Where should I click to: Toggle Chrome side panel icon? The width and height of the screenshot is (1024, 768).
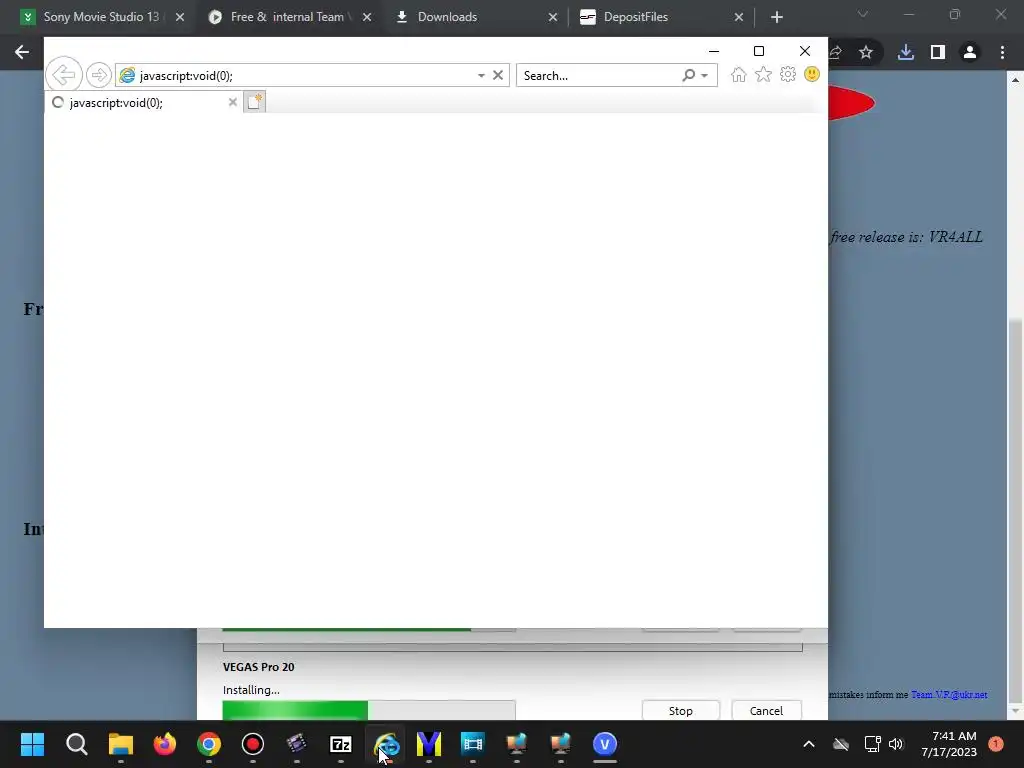pyautogui.click(x=938, y=52)
